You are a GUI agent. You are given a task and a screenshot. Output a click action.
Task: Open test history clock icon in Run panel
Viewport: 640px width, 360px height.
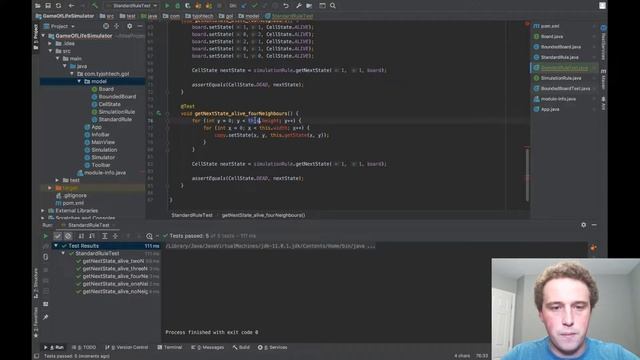pos(149,236)
